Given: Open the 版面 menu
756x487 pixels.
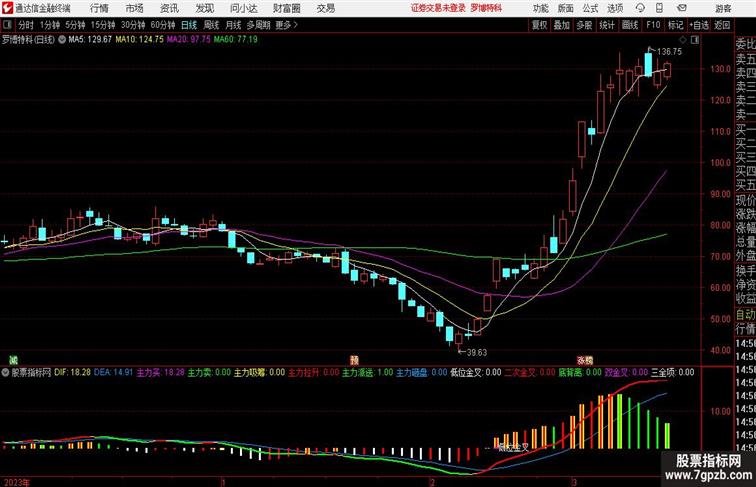Looking at the screenshot, I should (x=565, y=8).
